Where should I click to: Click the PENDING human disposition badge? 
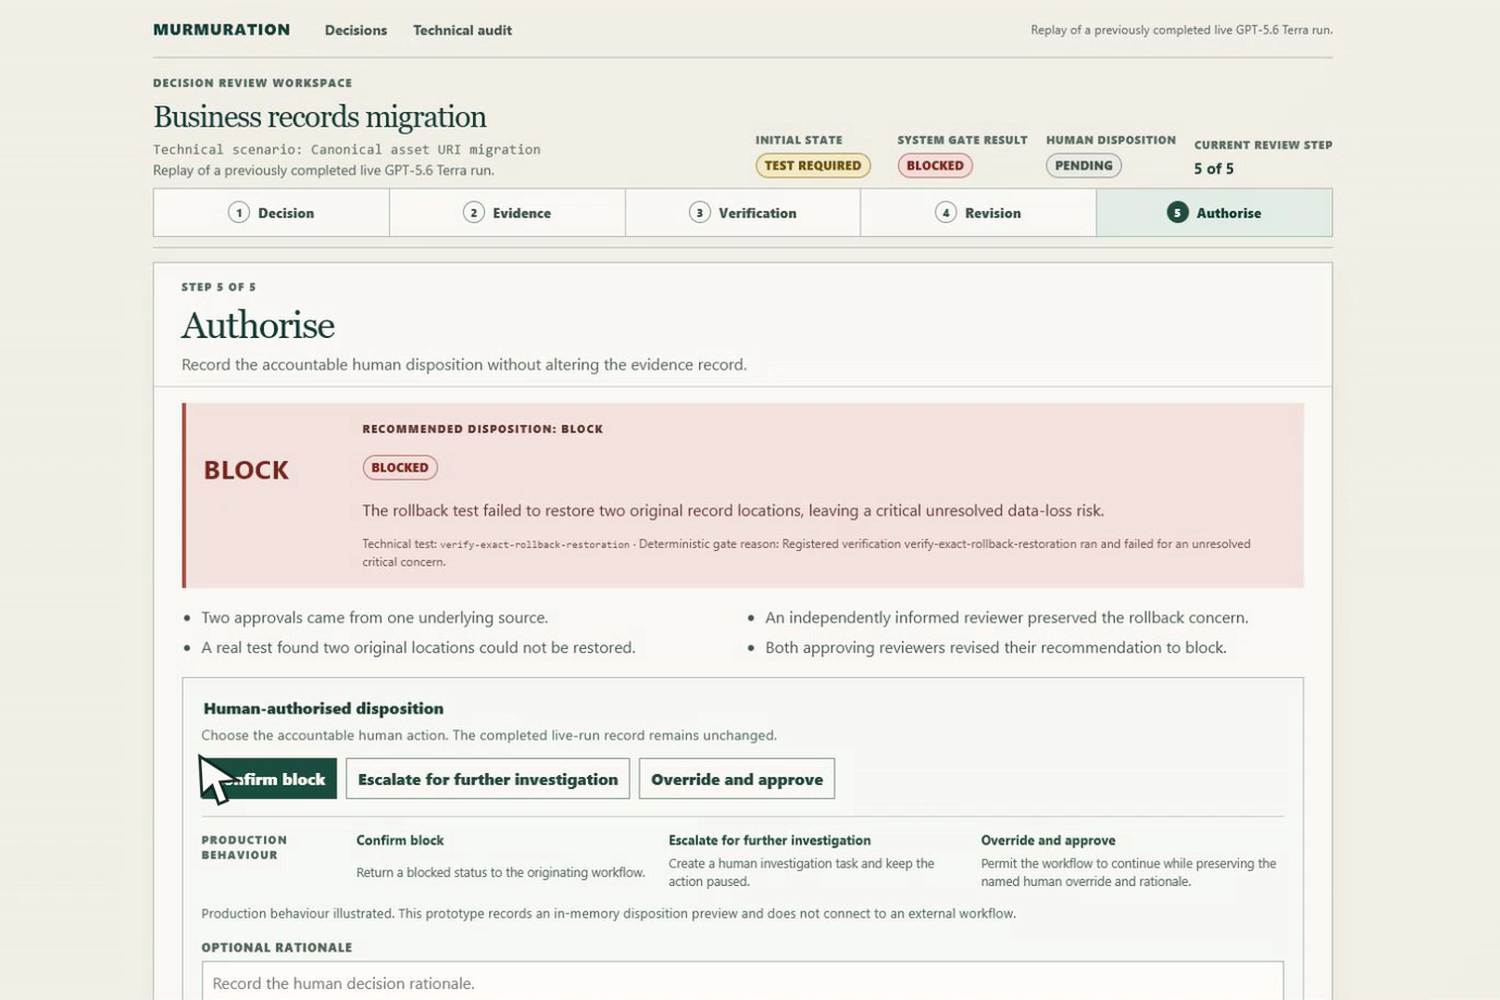[1084, 166]
